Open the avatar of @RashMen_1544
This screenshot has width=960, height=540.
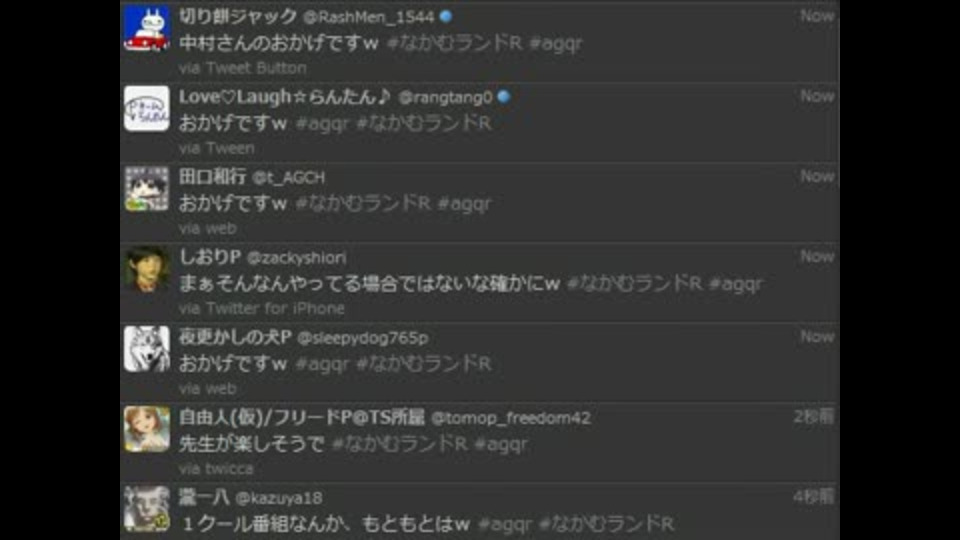tap(147, 28)
